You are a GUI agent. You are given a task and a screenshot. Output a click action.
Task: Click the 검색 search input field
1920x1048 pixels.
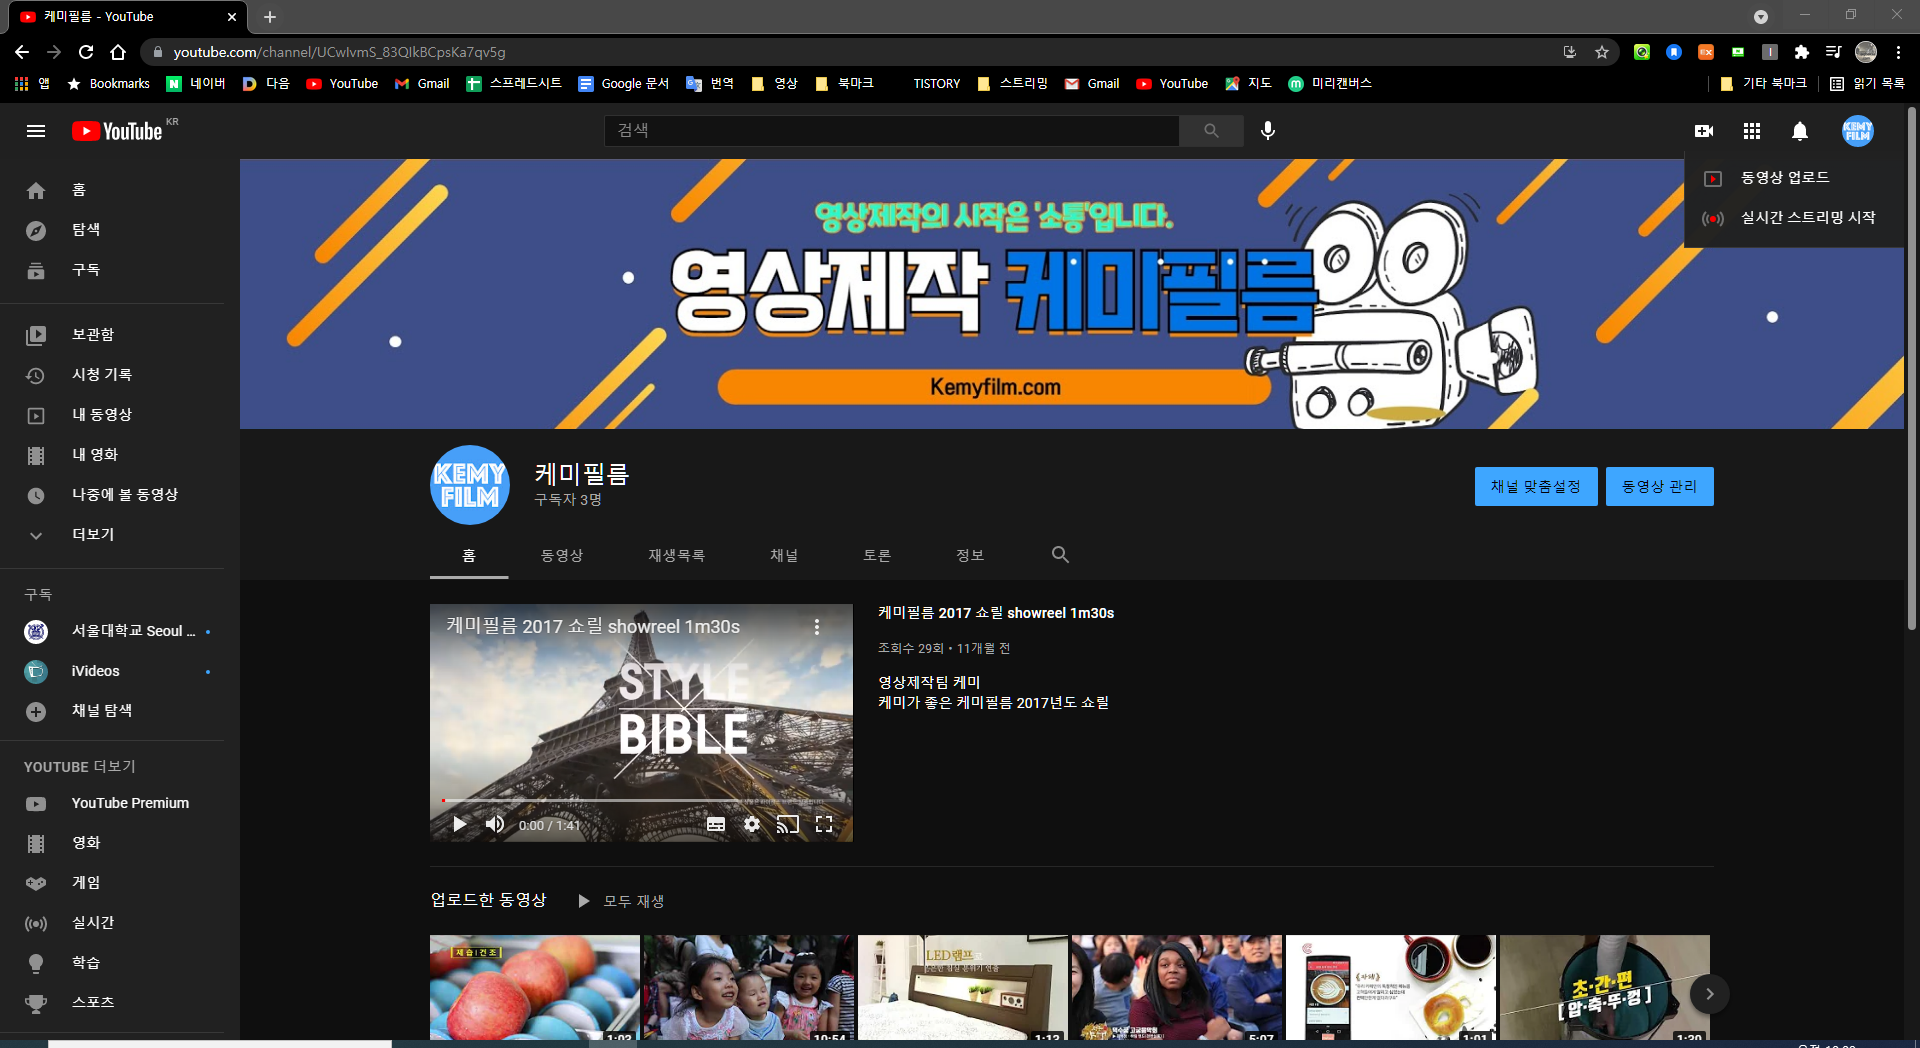[x=892, y=131]
